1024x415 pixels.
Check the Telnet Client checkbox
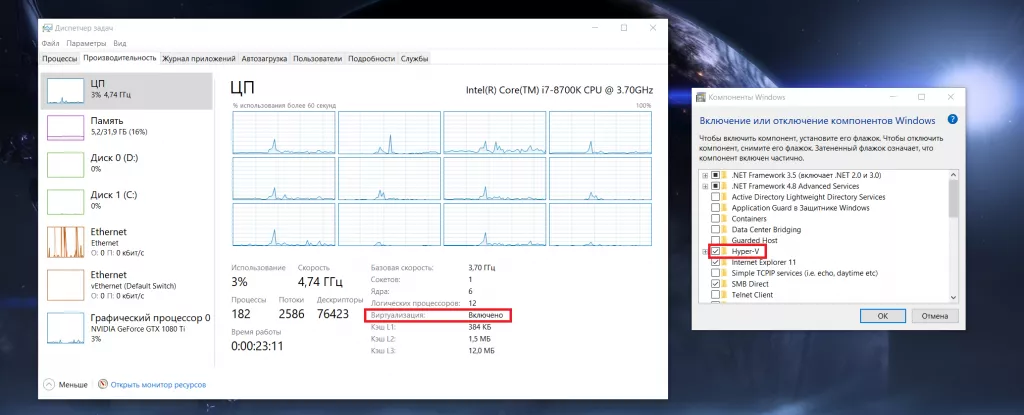716,295
